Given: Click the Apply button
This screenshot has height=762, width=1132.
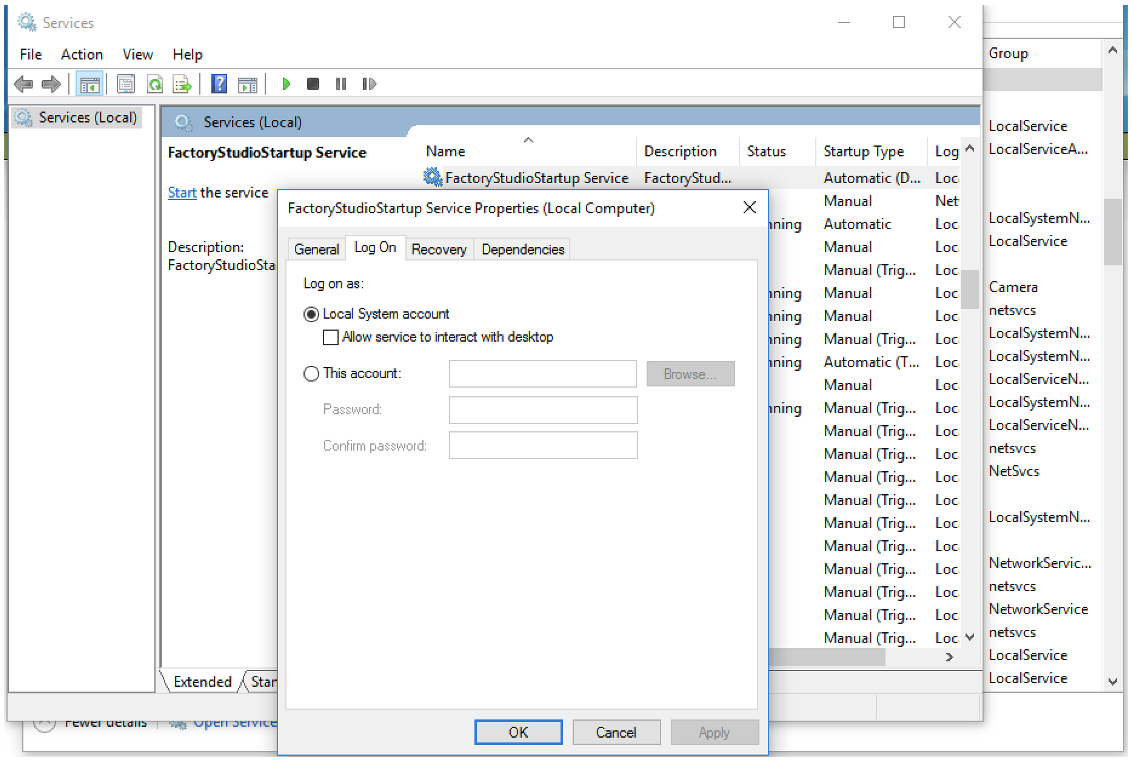Looking at the screenshot, I should 714,732.
